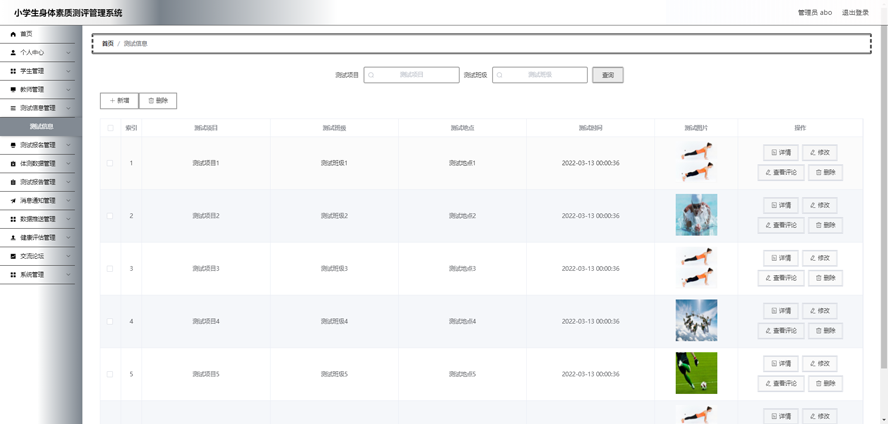This screenshot has height=424, width=888.
Task: Click the icon beside 交流论坛
Action: coord(13,256)
